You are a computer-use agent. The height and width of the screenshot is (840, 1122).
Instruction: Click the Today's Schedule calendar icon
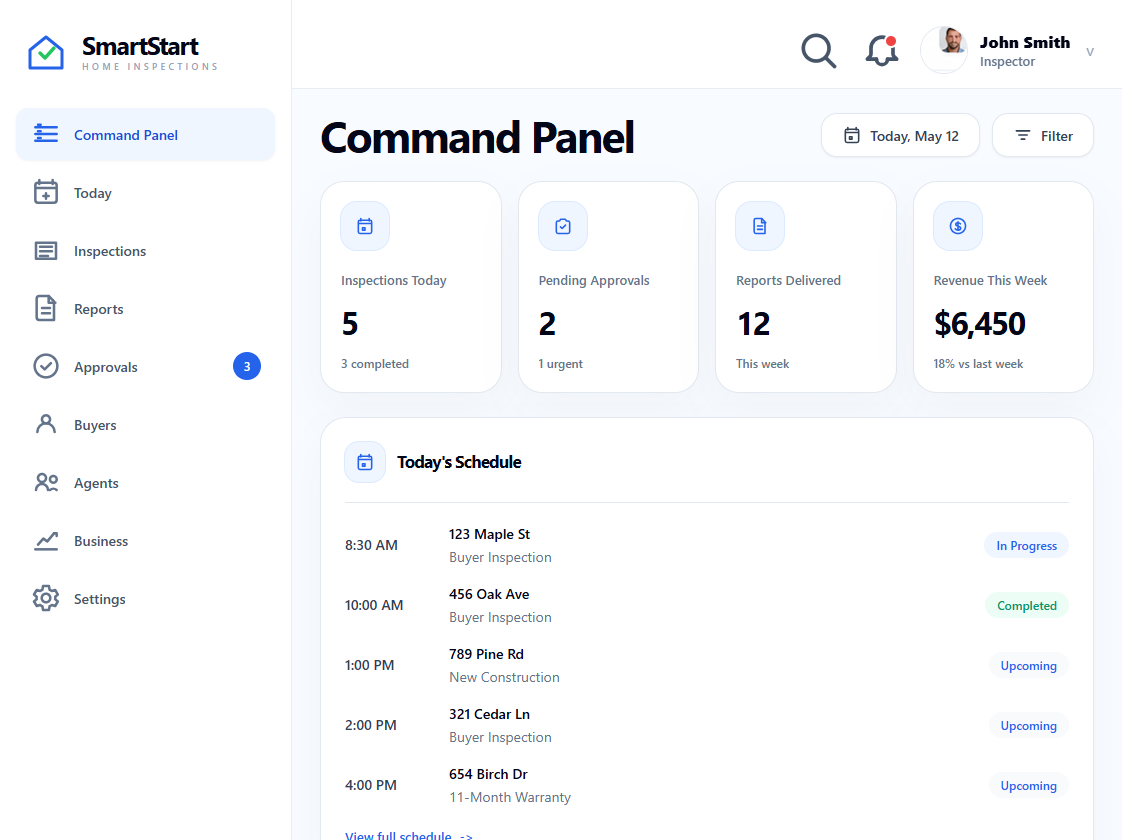(x=365, y=462)
